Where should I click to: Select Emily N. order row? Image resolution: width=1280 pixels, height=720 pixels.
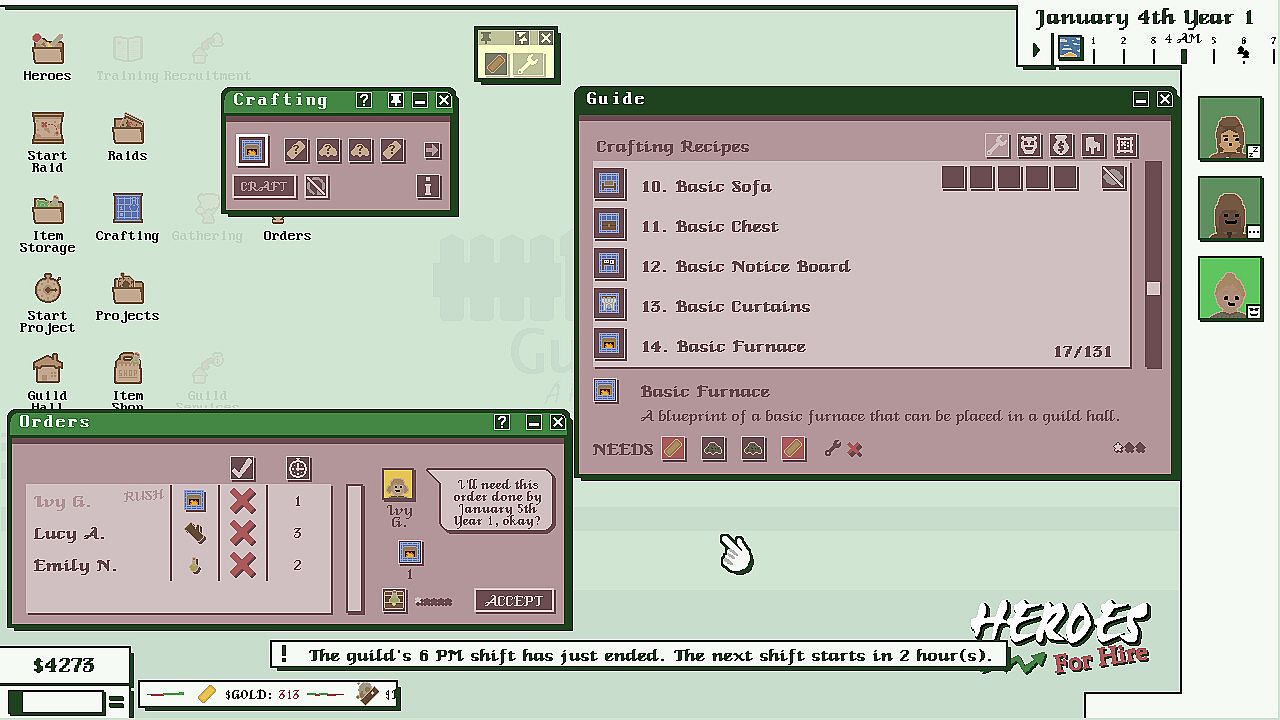(178, 565)
